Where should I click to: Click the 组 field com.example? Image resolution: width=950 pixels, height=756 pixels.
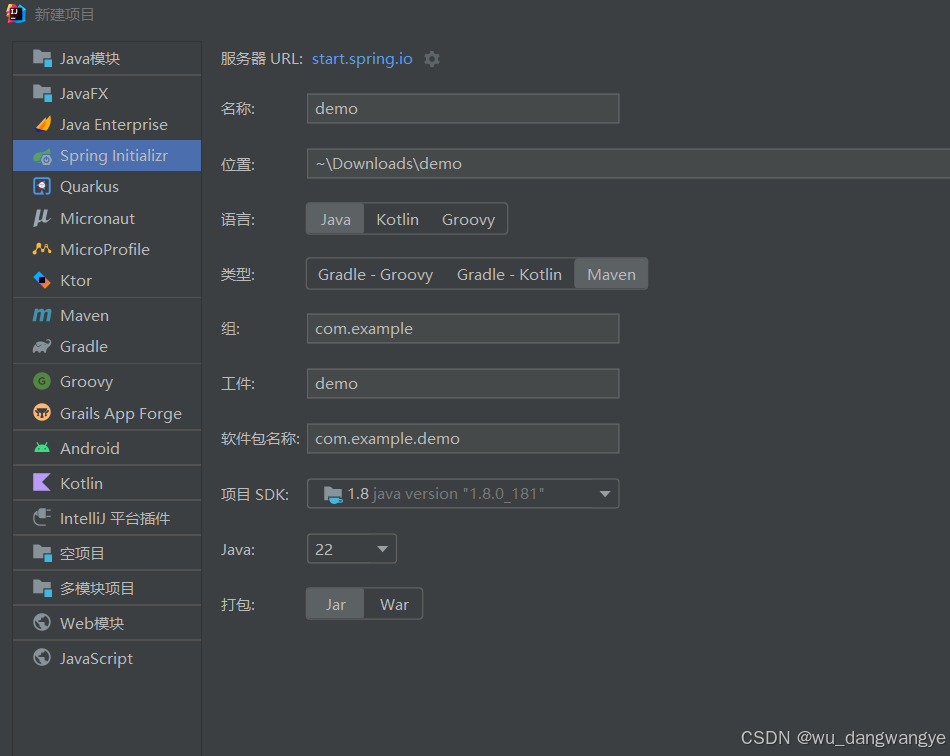463,328
